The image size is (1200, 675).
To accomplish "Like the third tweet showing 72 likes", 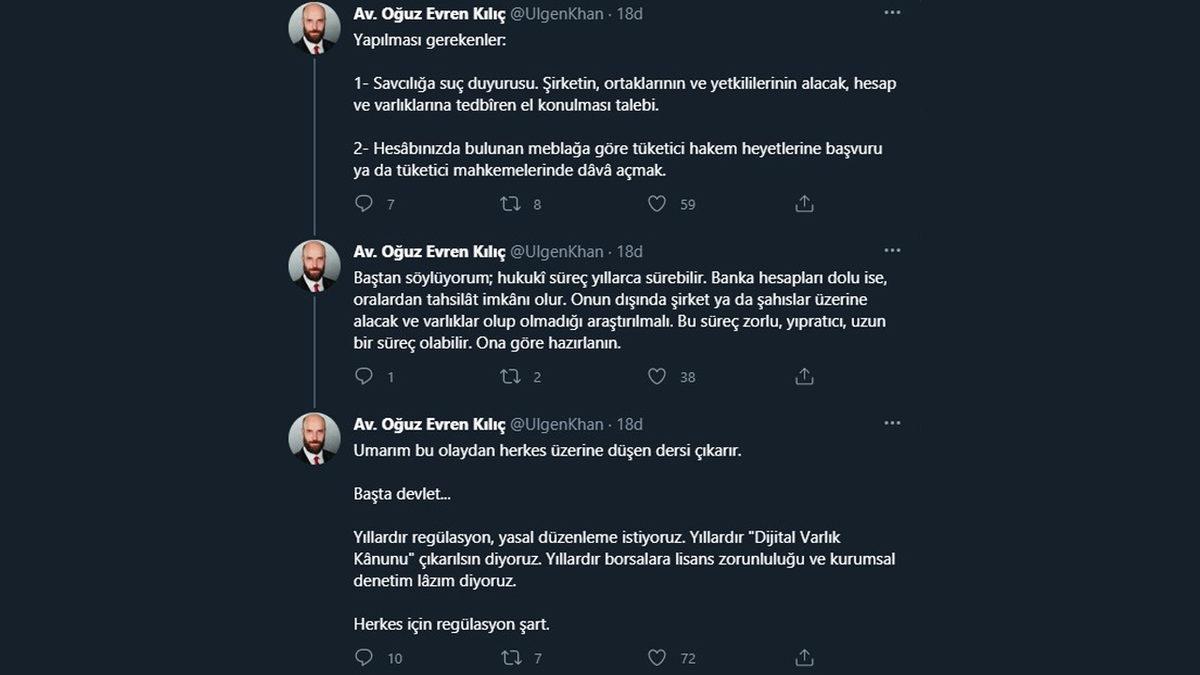I will pyautogui.click(x=656, y=657).
